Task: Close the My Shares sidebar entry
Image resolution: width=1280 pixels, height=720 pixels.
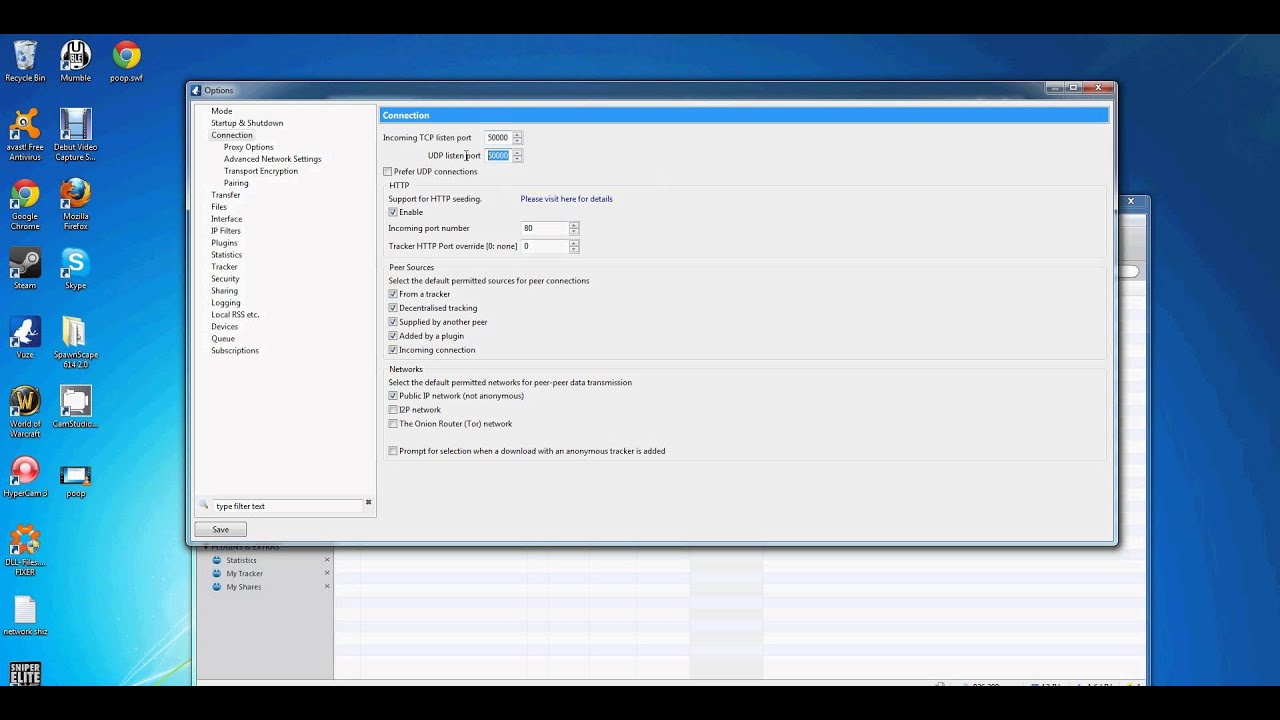Action: point(326,586)
